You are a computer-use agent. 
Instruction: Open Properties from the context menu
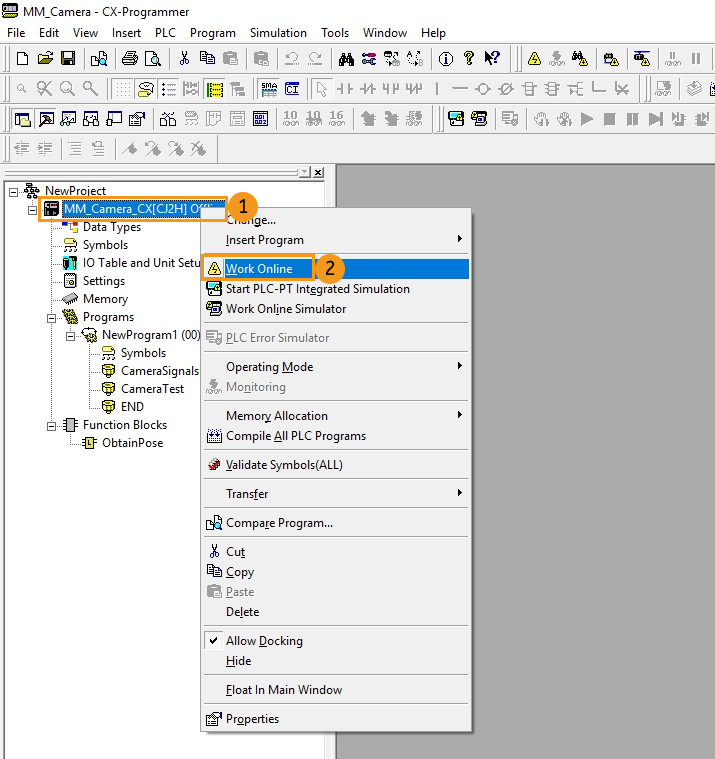coord(252,719)
